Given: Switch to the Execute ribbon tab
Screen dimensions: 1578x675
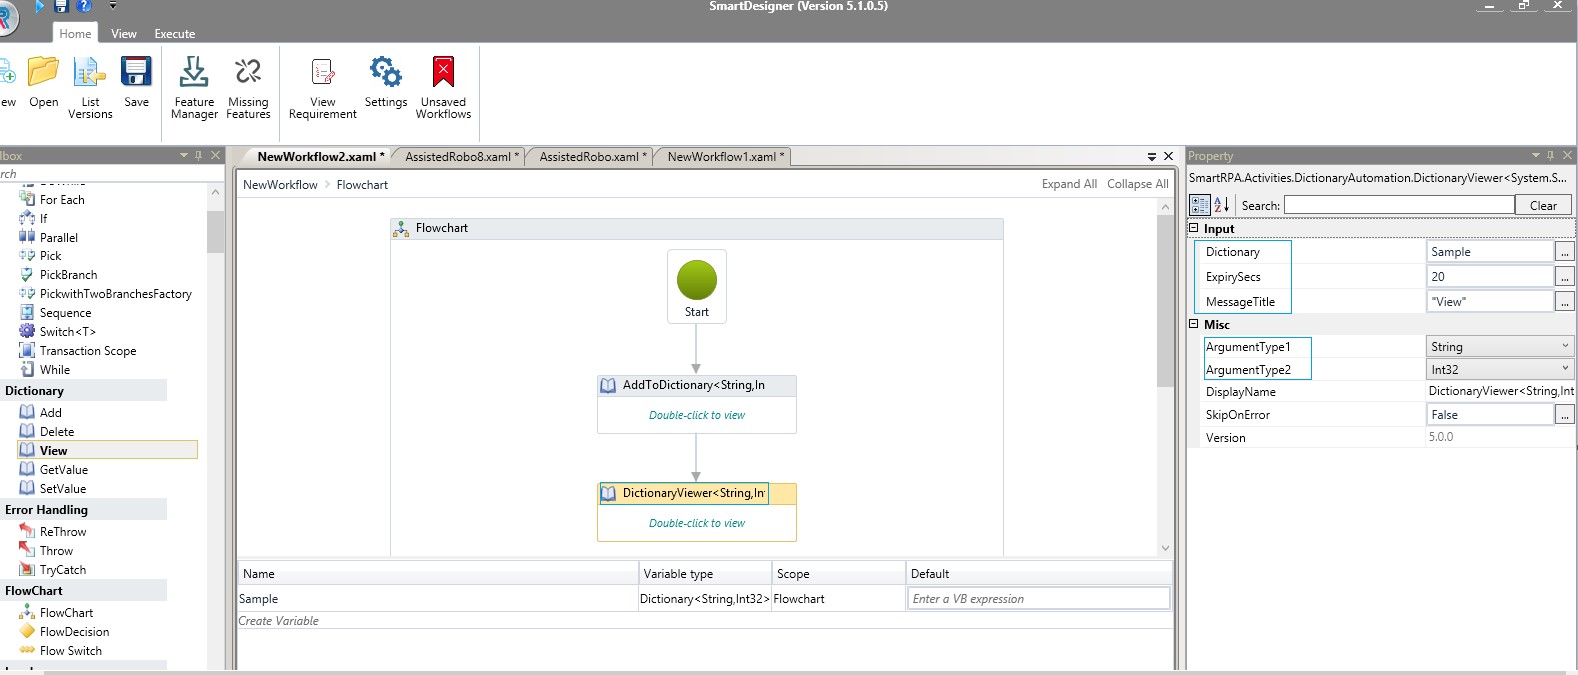Looking at the screenshot, I should 174,34.
